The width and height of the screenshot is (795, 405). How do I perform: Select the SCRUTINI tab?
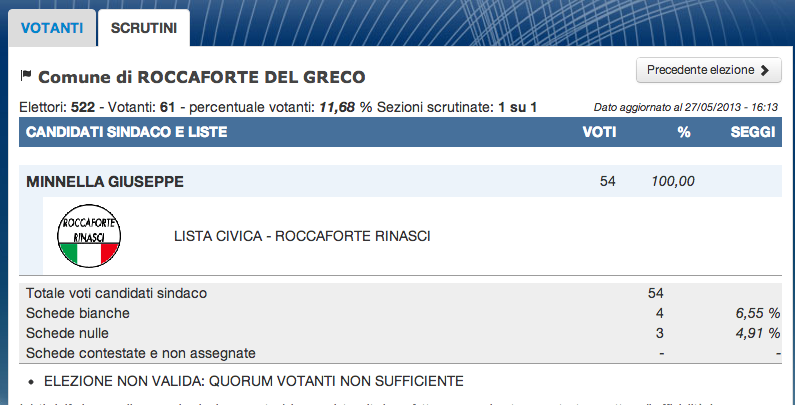(x=143, y=28)
